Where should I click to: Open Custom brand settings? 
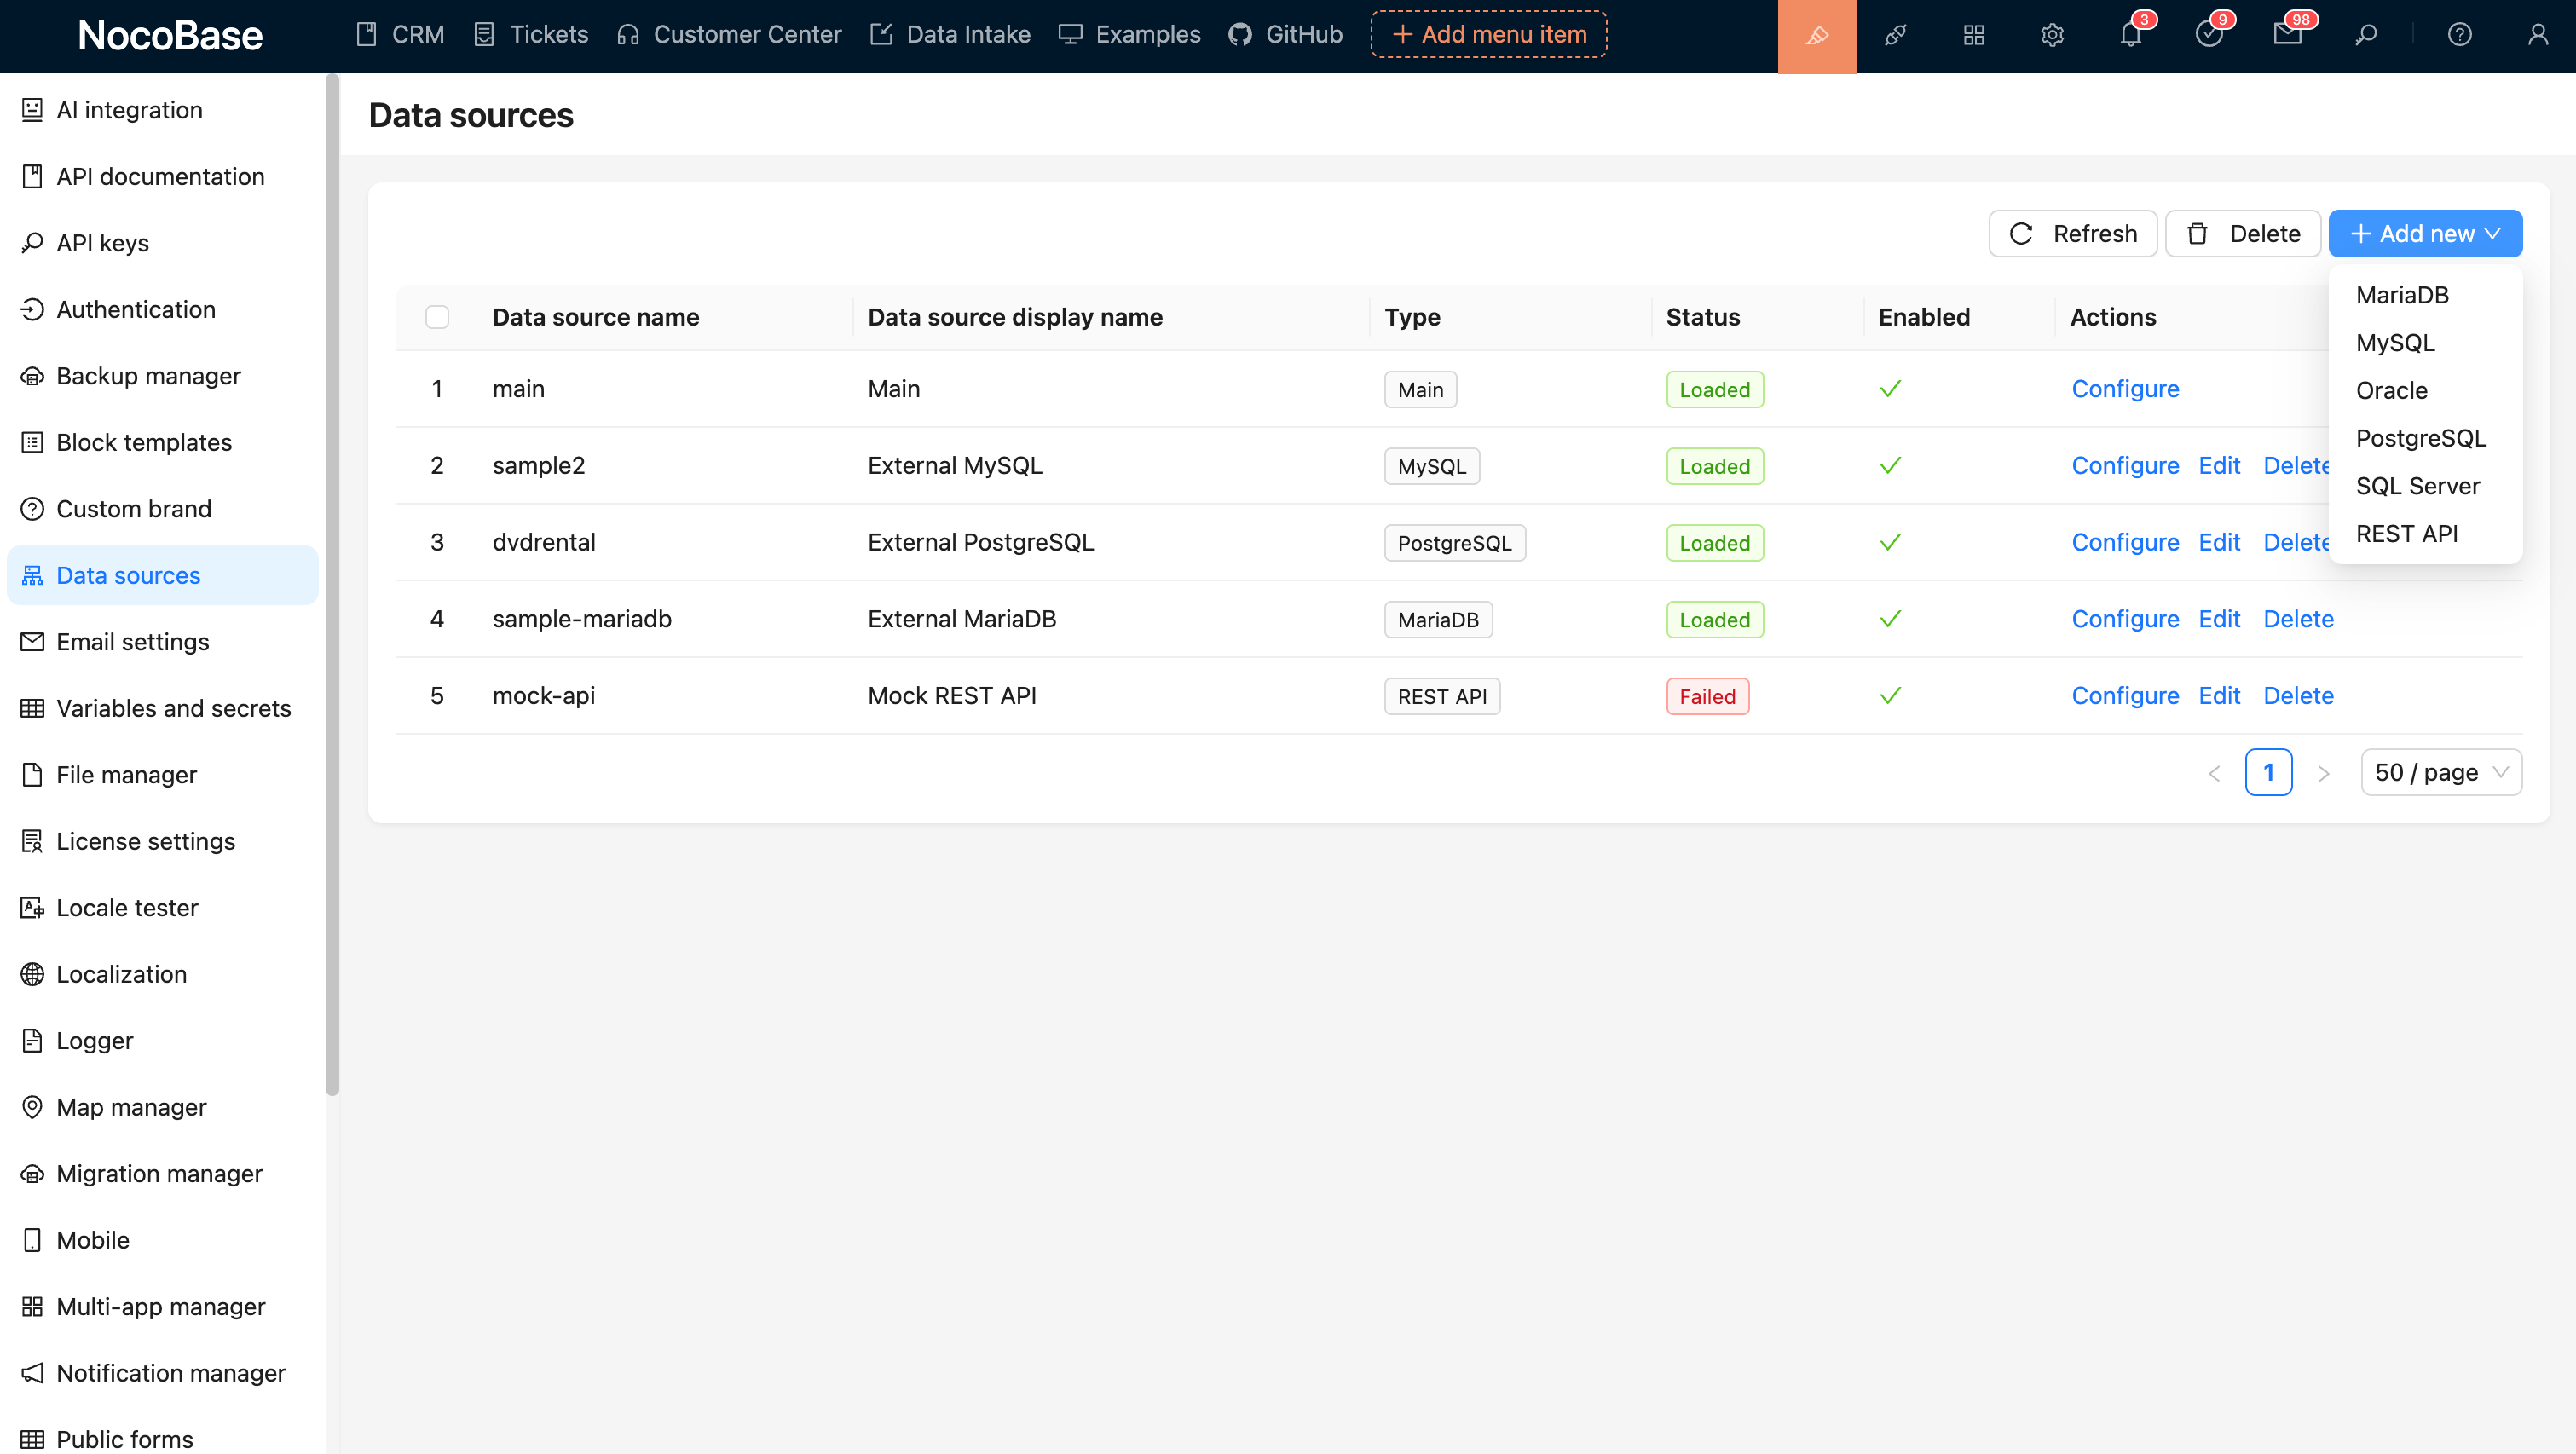[163, 509]
